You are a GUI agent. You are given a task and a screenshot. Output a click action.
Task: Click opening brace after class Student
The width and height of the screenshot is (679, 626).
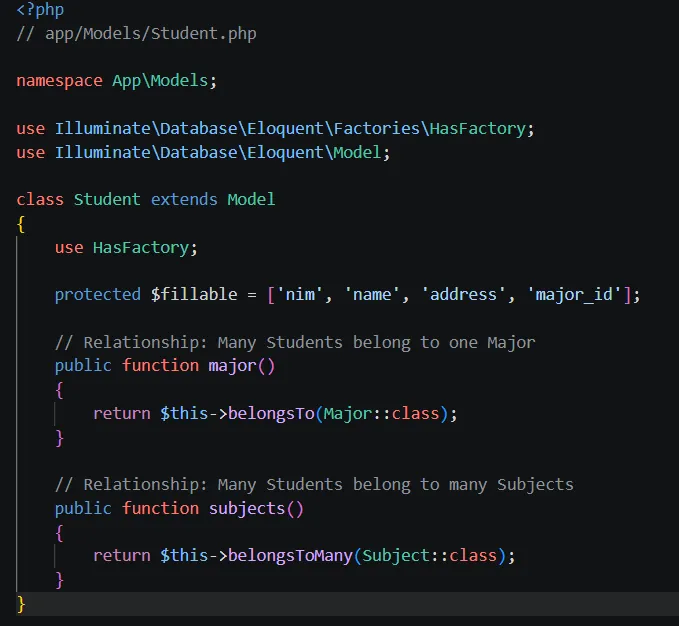pos(21,224)
